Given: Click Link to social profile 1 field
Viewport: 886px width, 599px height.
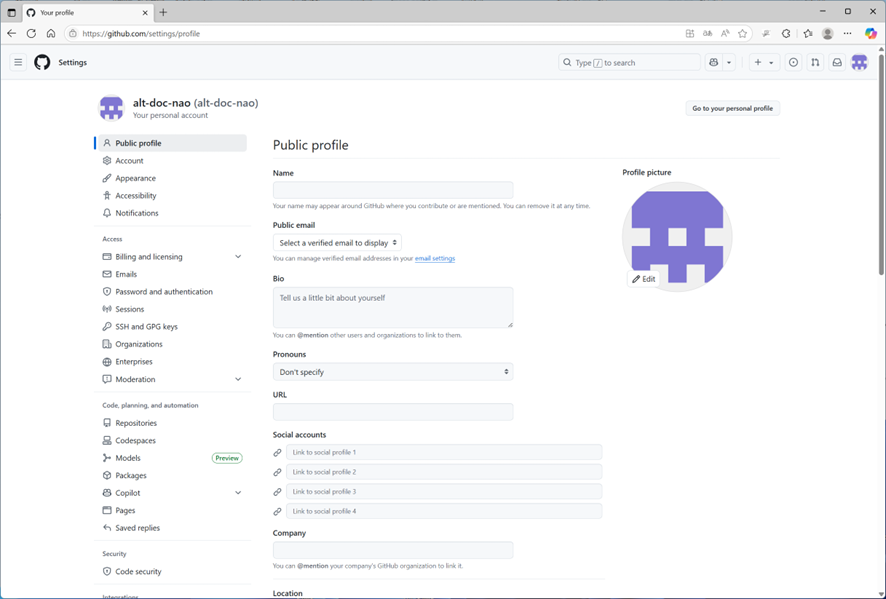Looking at the screenshot, I should [444, 452].
